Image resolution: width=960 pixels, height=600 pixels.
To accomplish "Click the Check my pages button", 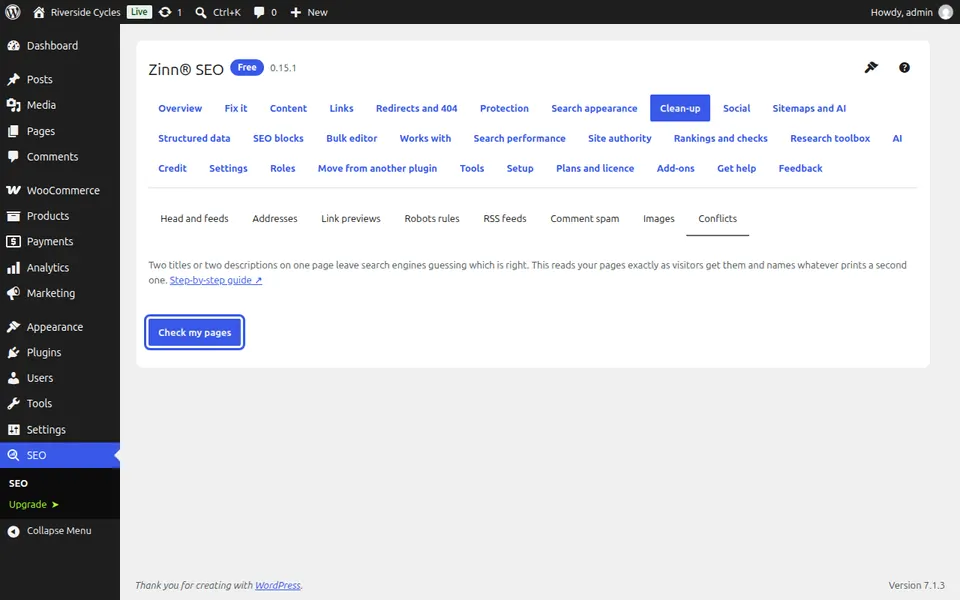I will (x=195, y=332).
